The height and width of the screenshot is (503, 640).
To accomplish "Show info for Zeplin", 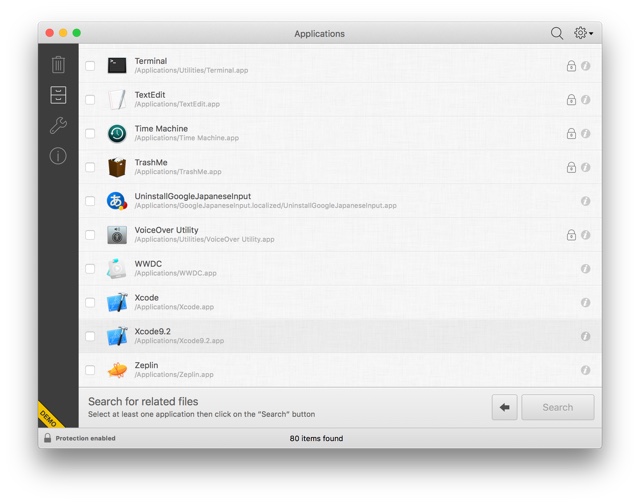I will click(585, 370).
